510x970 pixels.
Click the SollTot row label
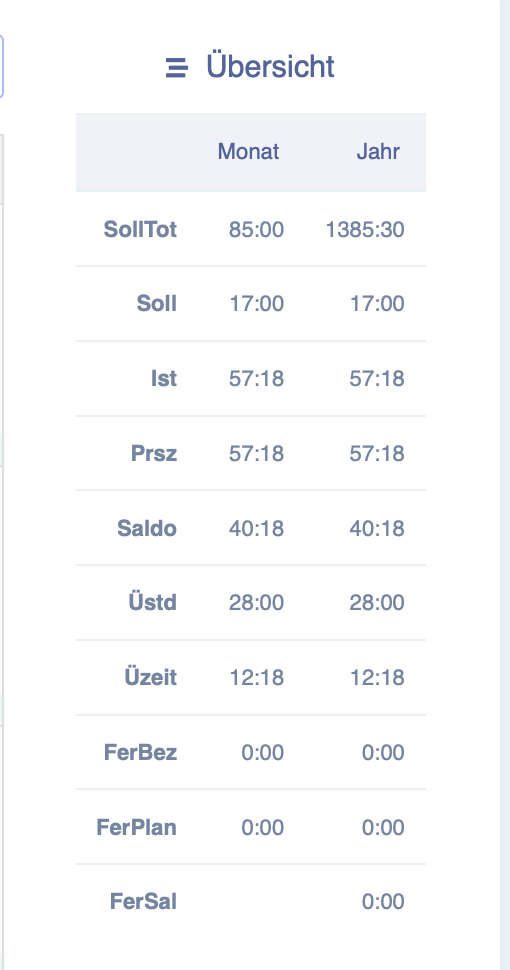click(140, 230)
